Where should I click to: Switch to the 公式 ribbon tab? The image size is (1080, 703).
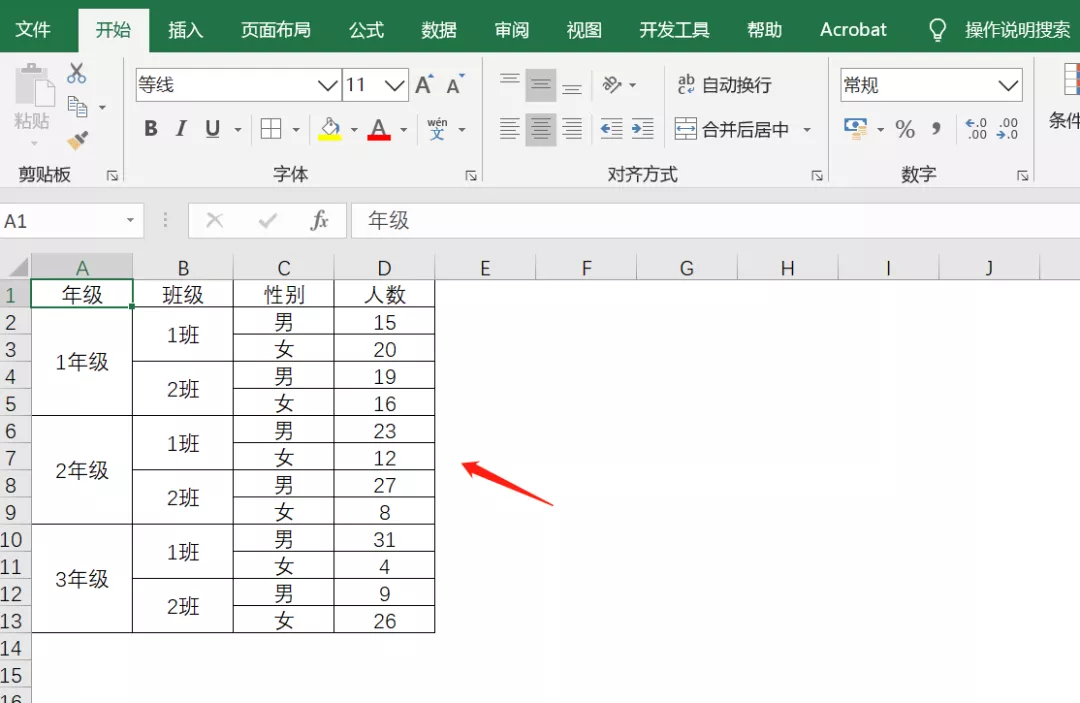tap(366, 30)
